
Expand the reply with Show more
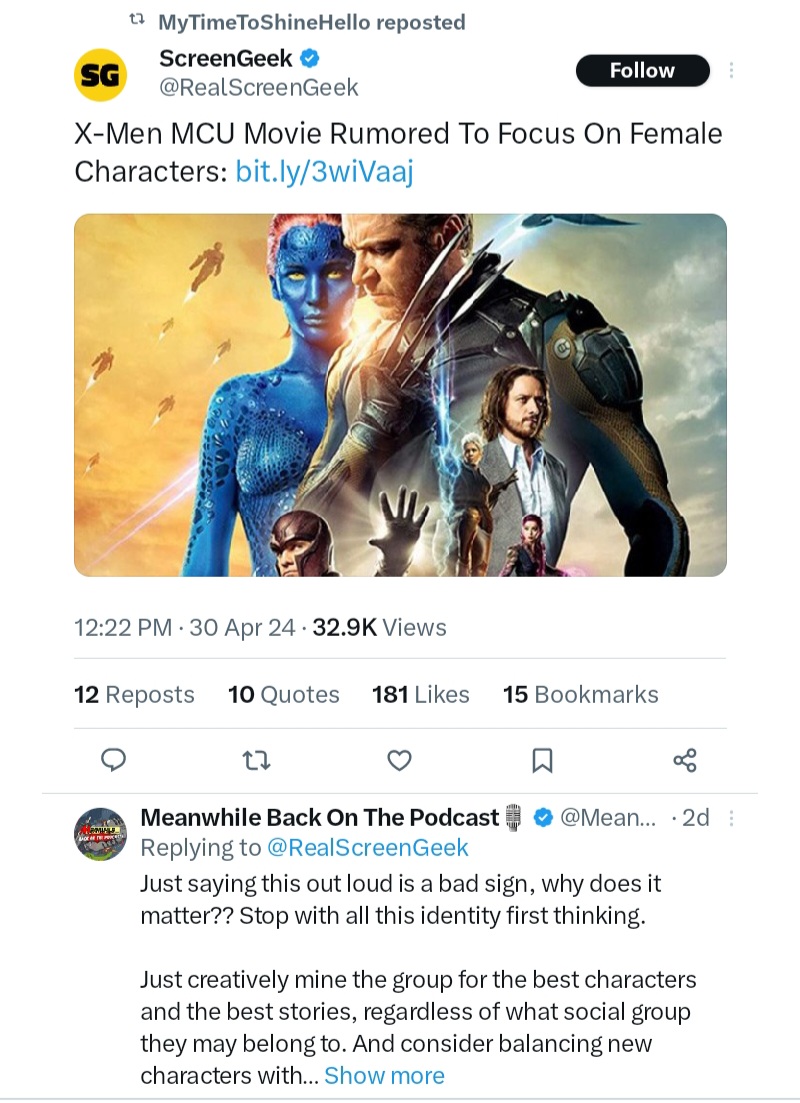tap(384, 1075)
